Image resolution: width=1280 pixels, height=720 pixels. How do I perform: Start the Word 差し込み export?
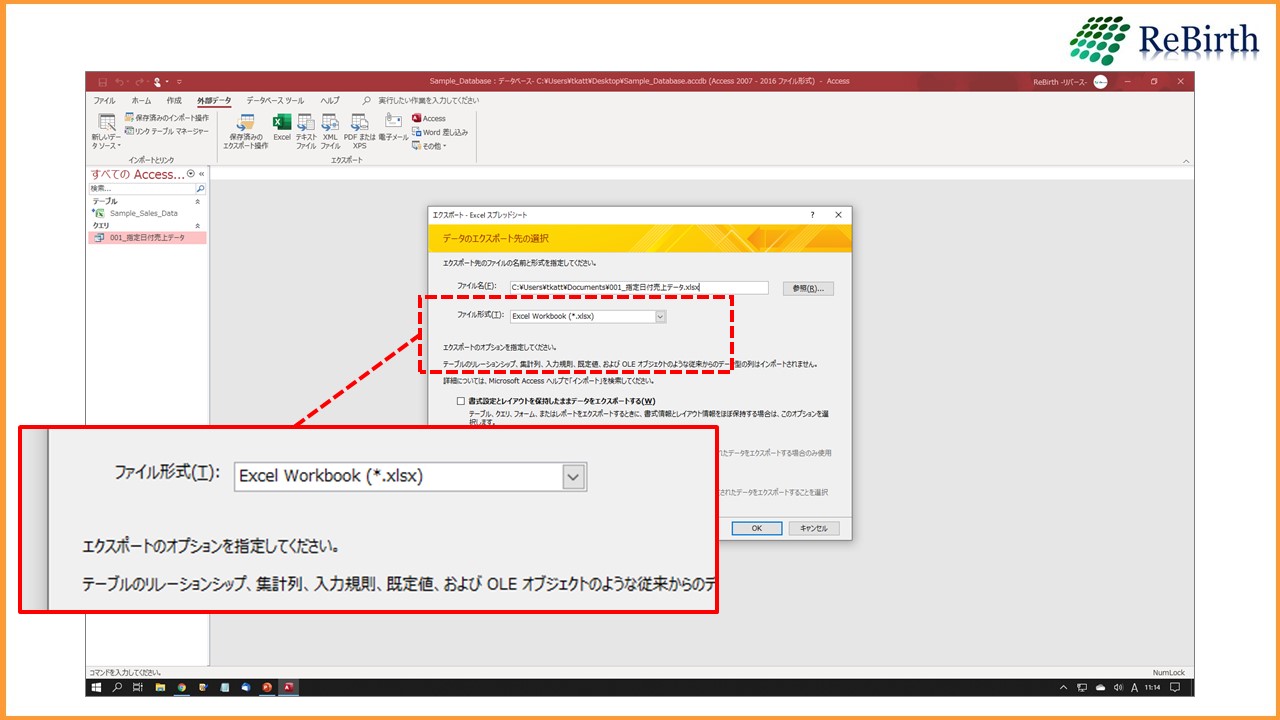point(440,132)
